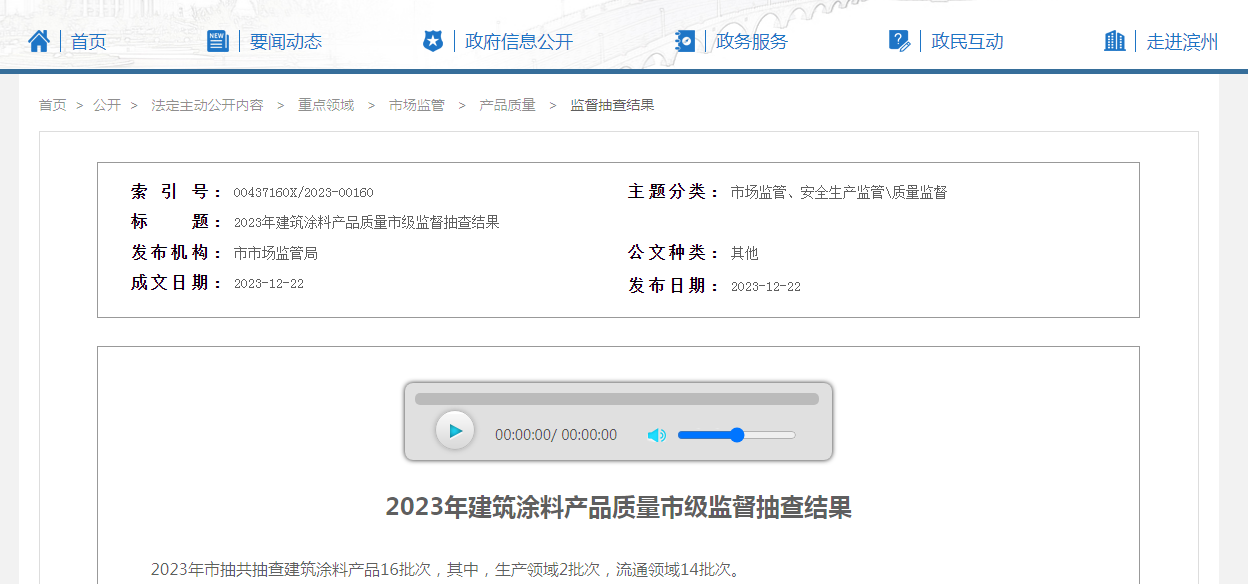Go to 政务服务 section

(752, 42)
